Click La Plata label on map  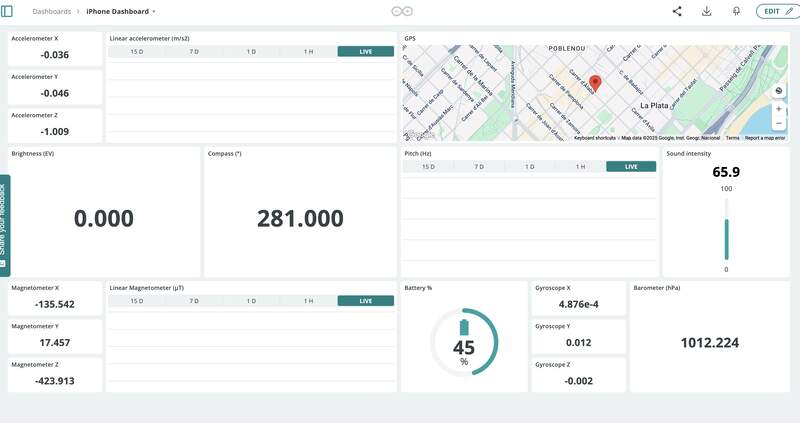654,106
